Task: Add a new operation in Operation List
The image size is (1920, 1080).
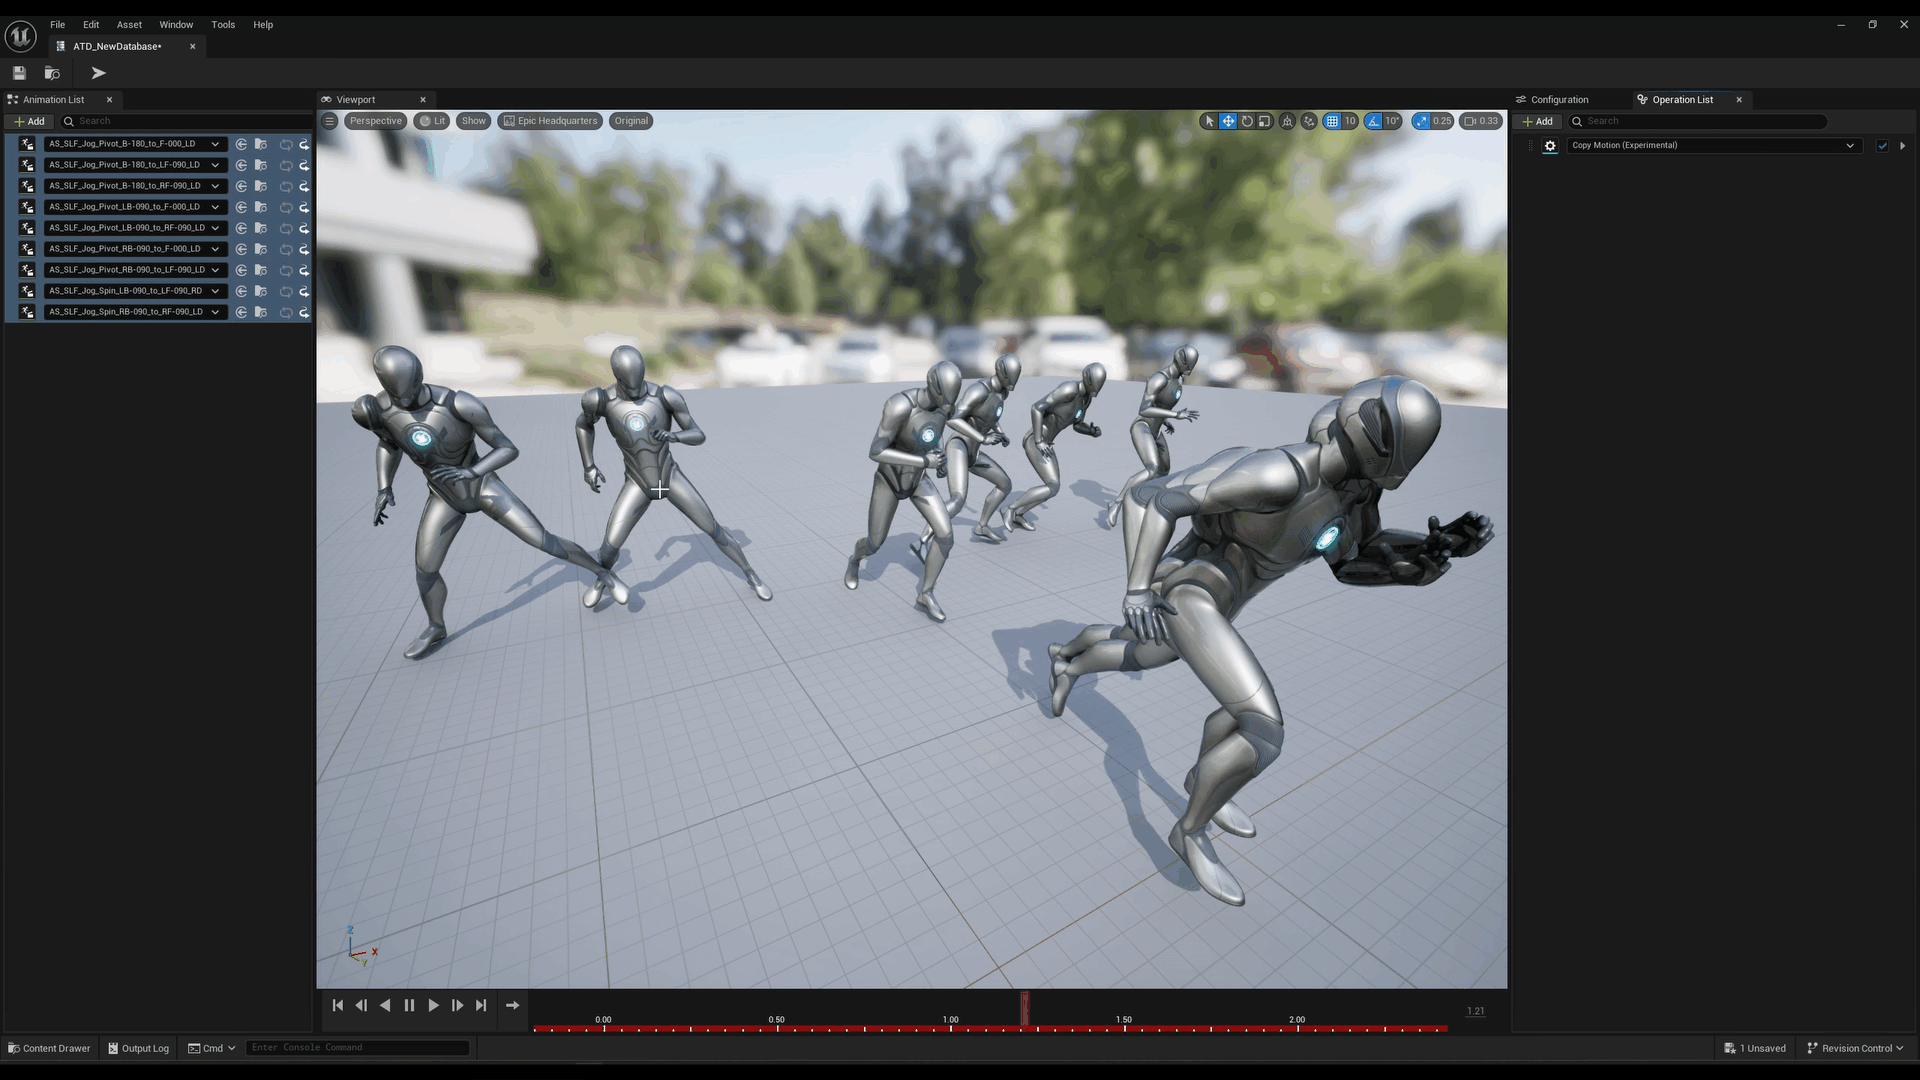Action: coord(1538,122)
